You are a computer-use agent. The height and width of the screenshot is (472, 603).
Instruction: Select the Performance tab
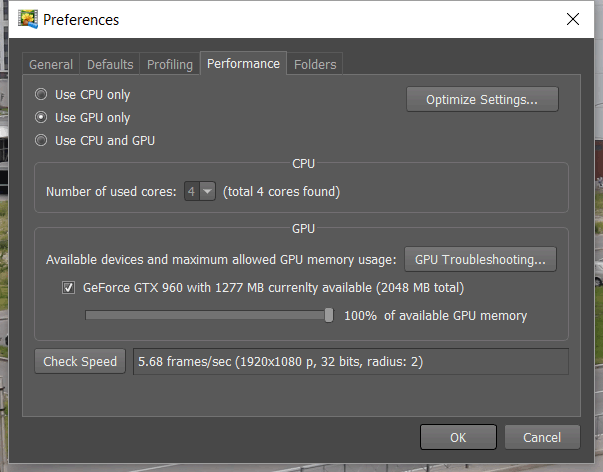point(243,63)
